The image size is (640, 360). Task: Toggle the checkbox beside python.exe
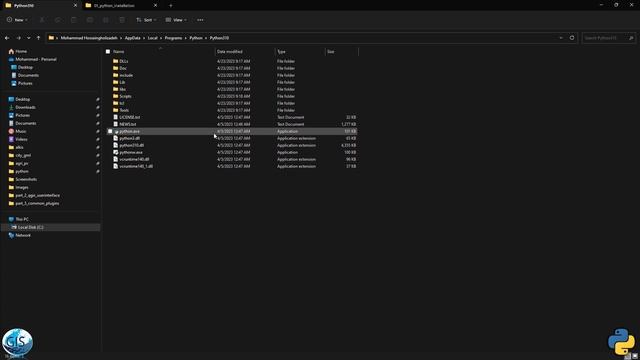(110, 131)
